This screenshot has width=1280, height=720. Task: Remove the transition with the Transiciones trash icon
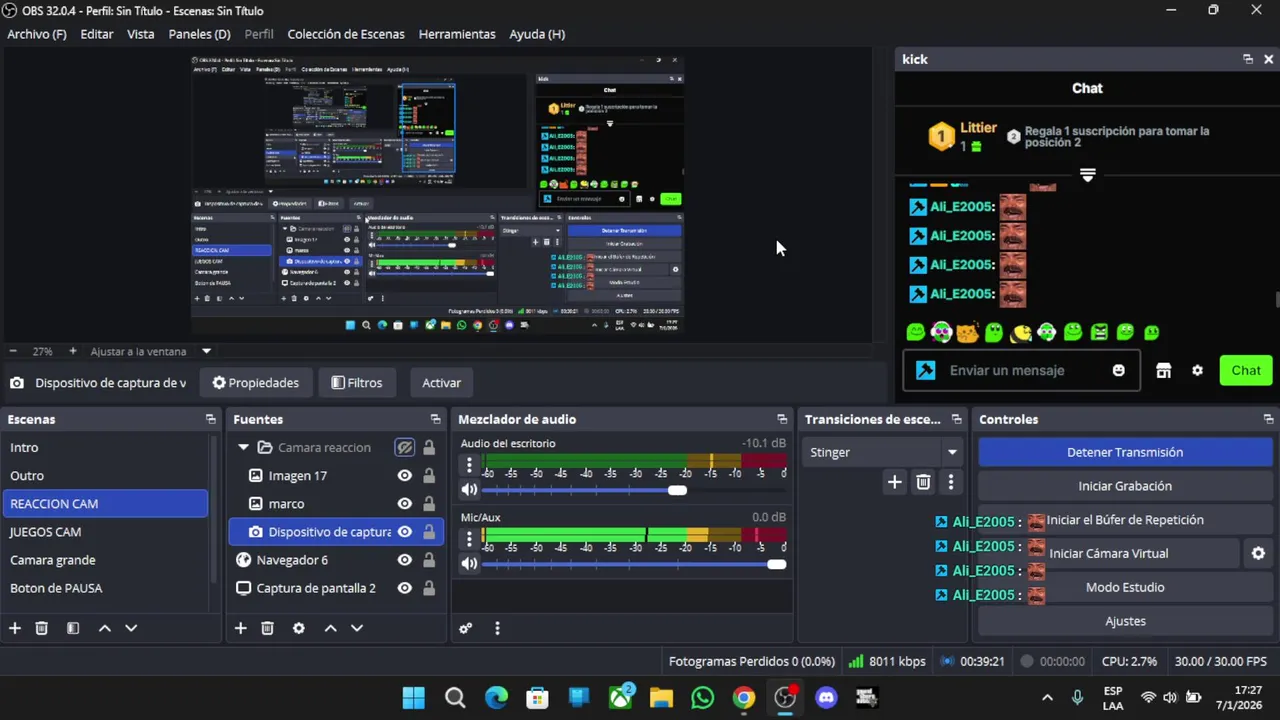[923, 482]
